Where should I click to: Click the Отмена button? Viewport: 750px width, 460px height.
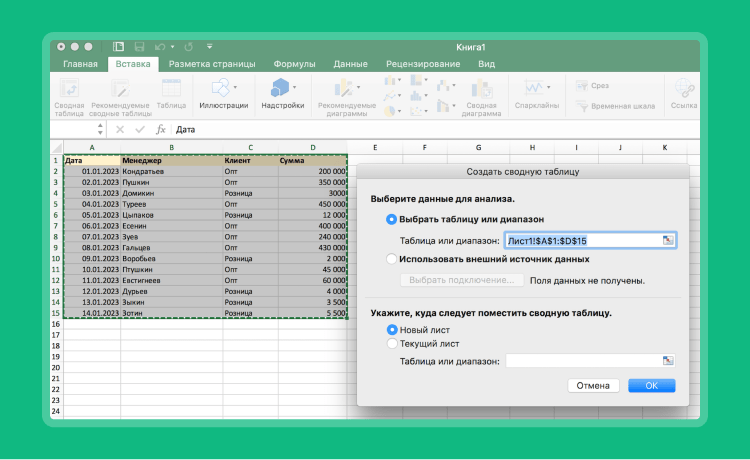(x=593, y=385)
